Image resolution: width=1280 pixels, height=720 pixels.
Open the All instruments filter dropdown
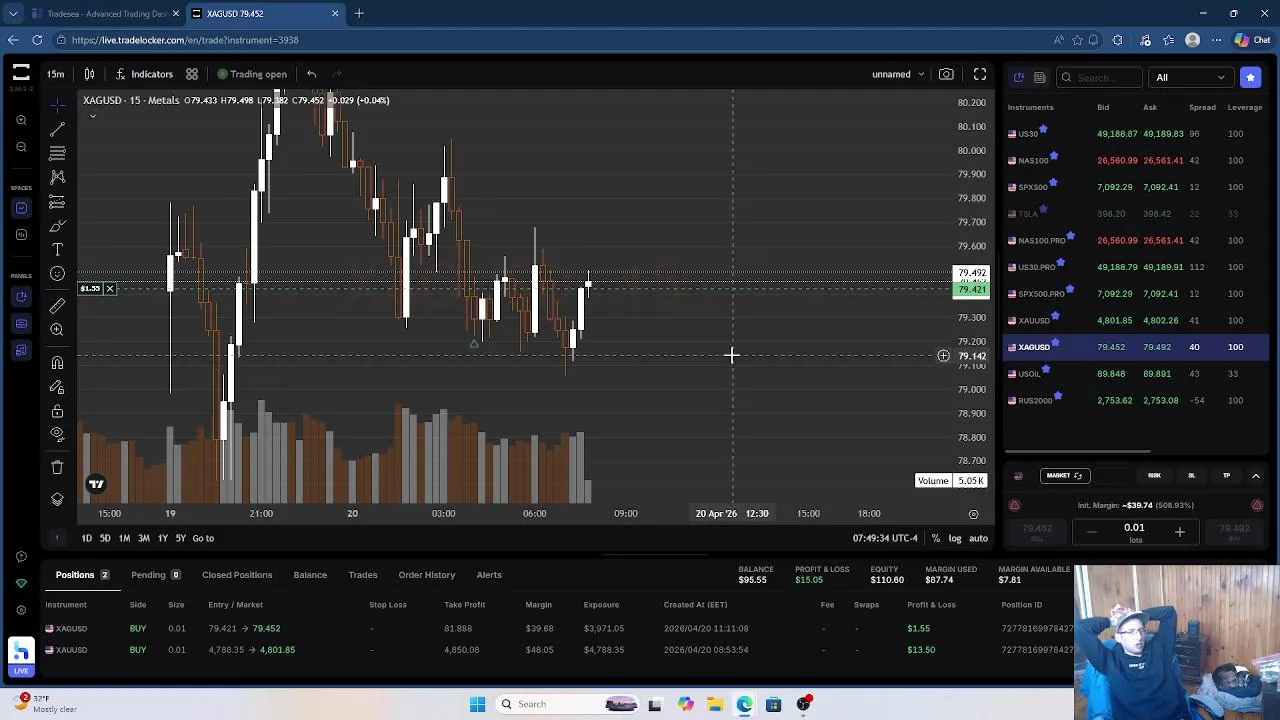coord(1190,77)
